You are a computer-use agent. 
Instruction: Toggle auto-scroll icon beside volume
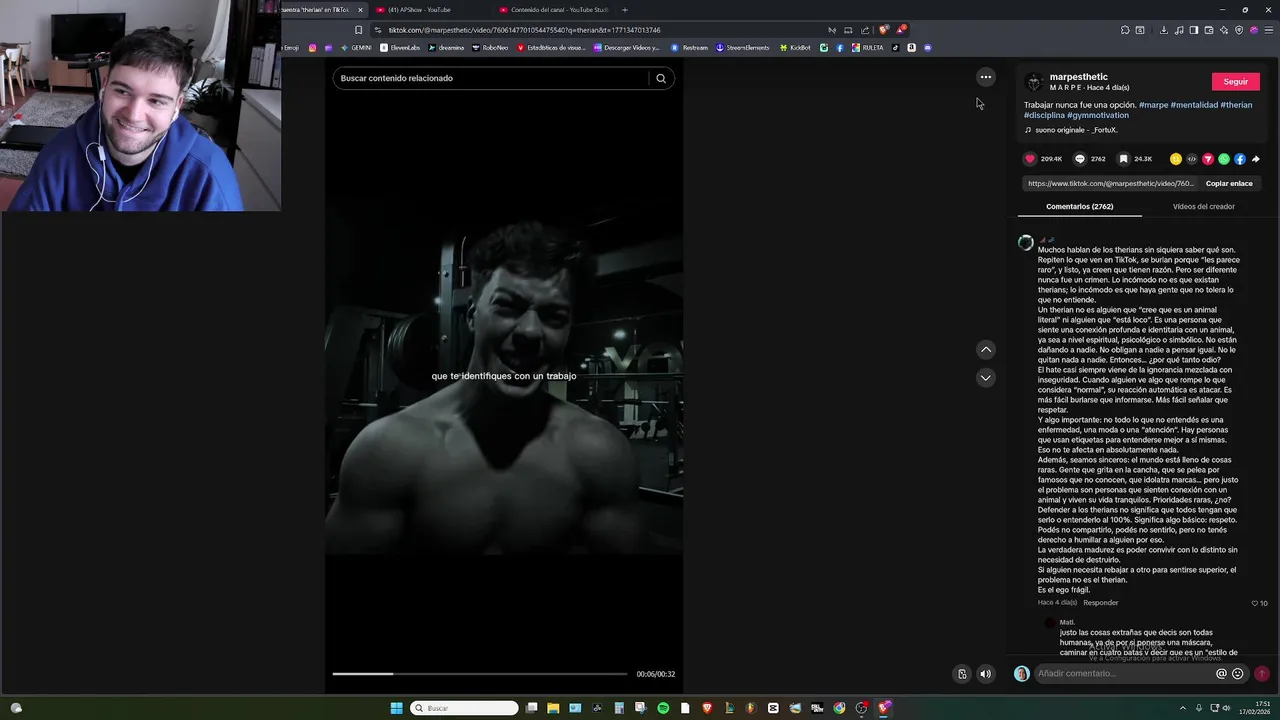(962, 674)
